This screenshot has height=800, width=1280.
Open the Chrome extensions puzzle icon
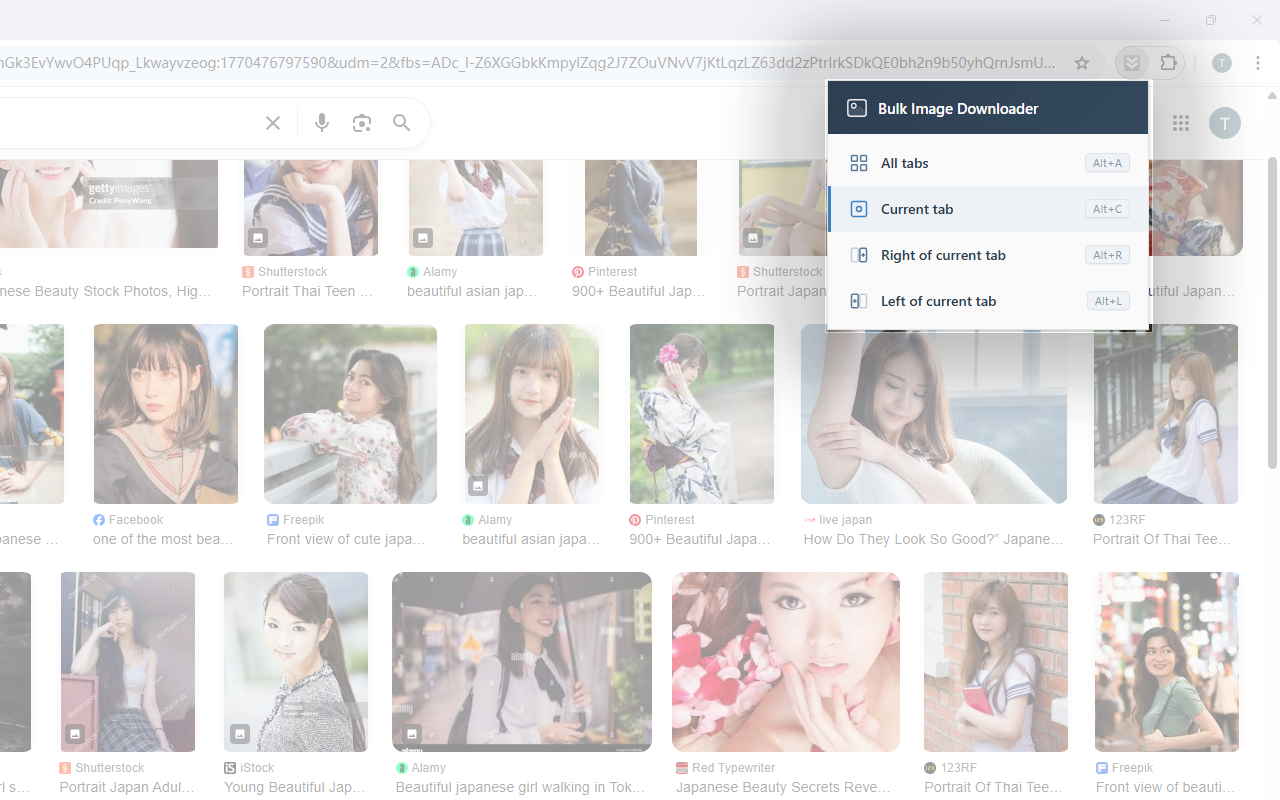[1168, 63]
